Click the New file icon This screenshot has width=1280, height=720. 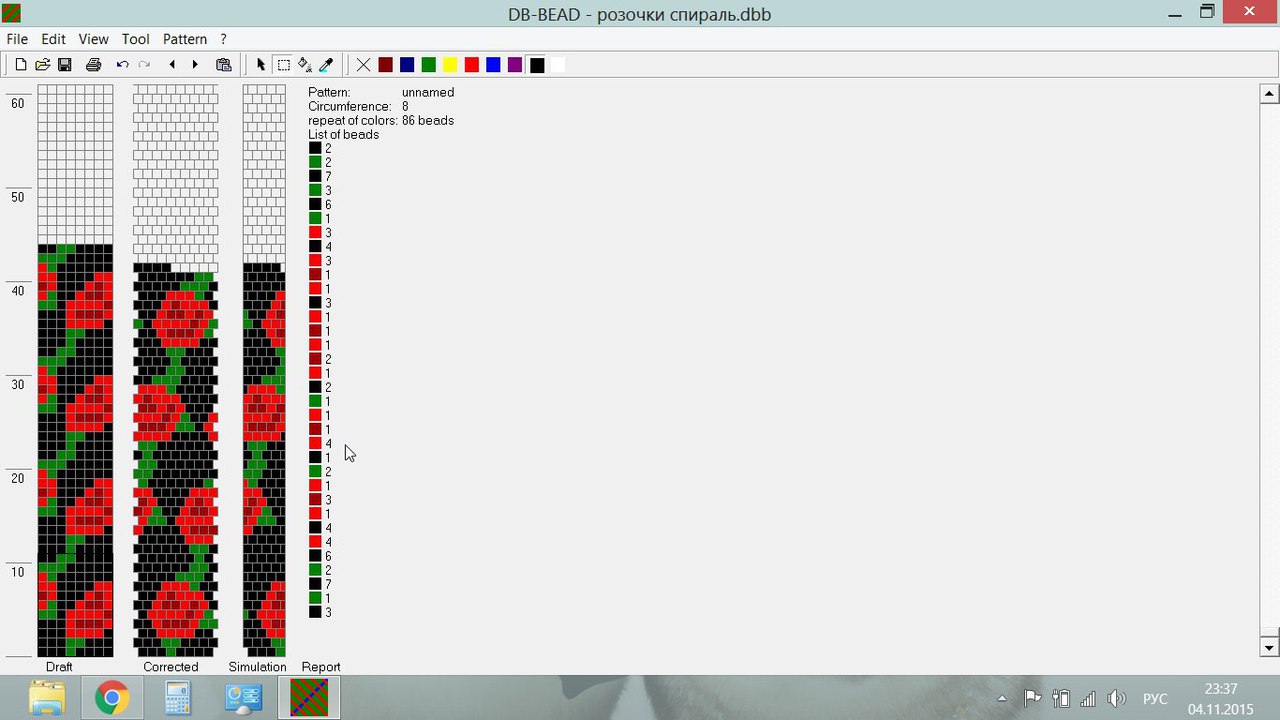coord(20,65)
